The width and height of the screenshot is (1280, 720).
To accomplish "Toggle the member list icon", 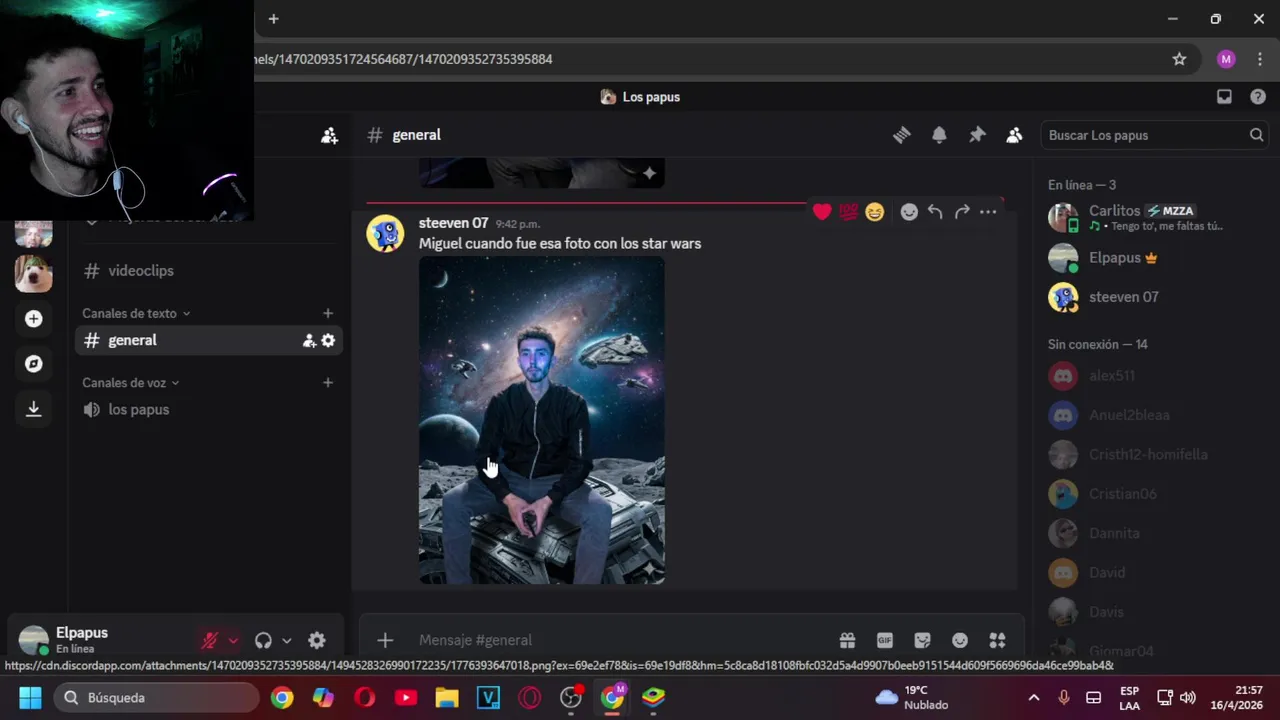I will 1014,135.
